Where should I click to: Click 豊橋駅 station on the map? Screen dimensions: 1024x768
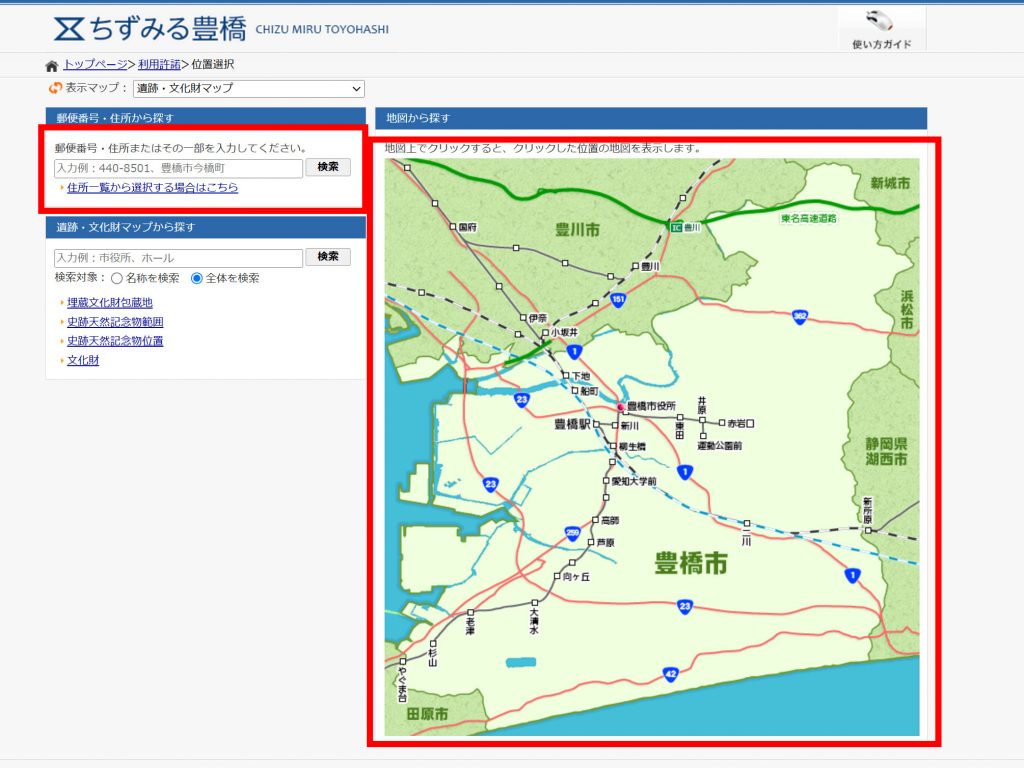[596, 424]
